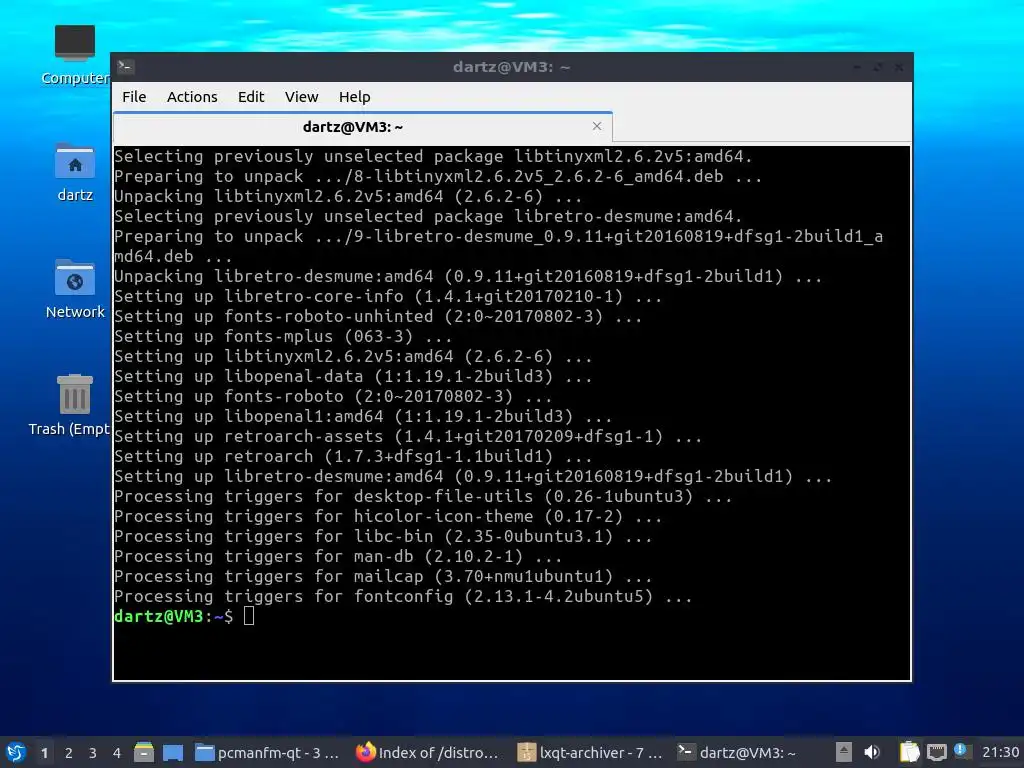Click the network connection tray icon

pos(936,752)
